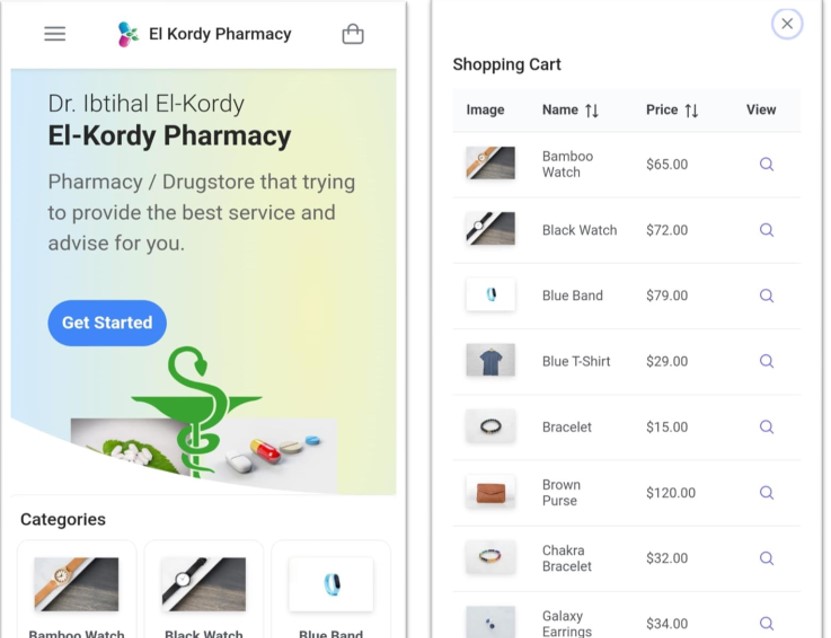This screenshot has width=831, height=638.
Task: View Bracelet details magnifier
Action: click(766, 427)
